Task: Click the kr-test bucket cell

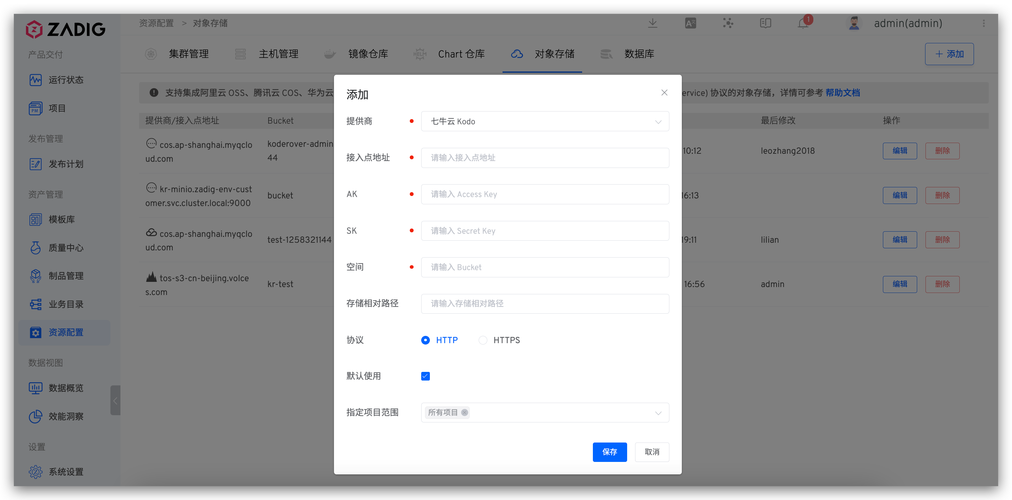Action: click(x=280, y=284)
